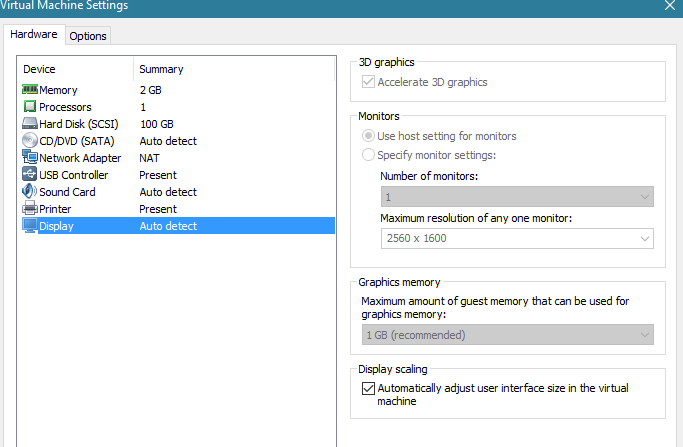Click the Printer device icon
683x447 pixels.
click(30, 208)
